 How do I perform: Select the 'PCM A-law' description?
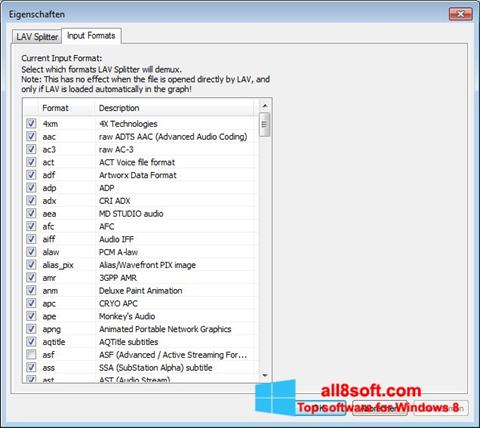tap(118, 252)
